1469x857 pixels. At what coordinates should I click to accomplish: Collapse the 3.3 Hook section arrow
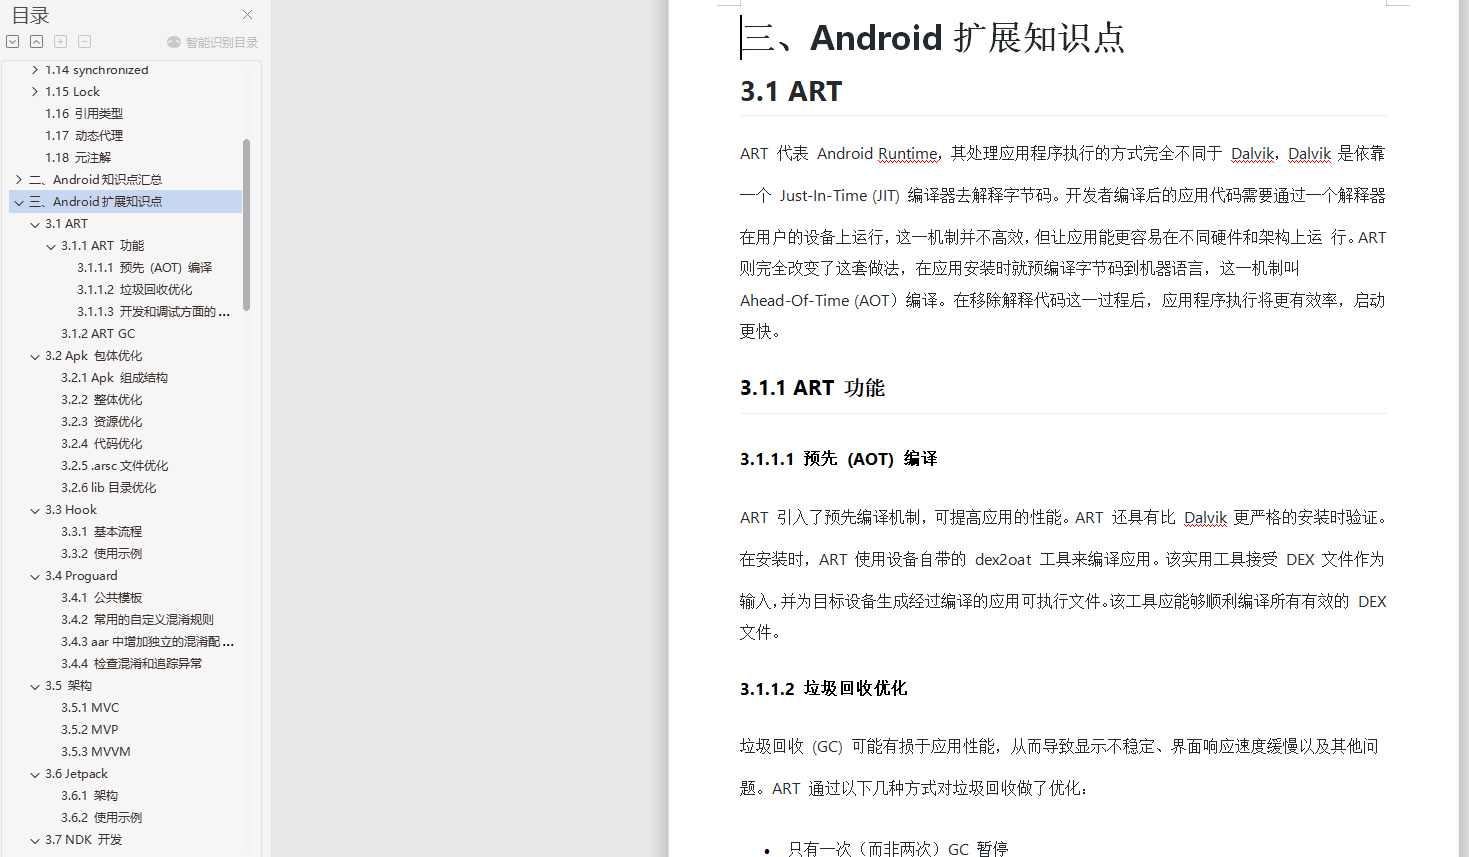coord(35,510)
